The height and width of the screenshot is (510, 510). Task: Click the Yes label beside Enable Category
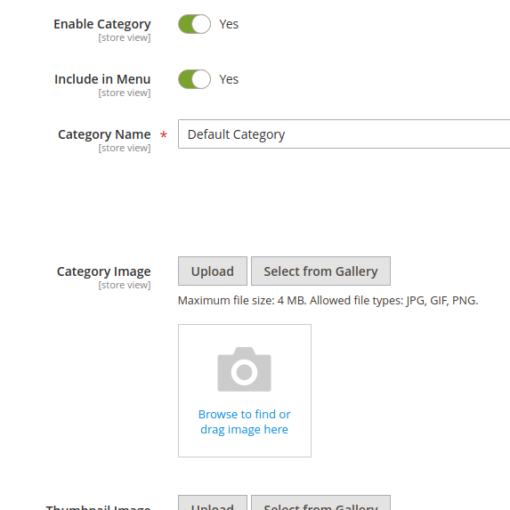coord(229,24)
